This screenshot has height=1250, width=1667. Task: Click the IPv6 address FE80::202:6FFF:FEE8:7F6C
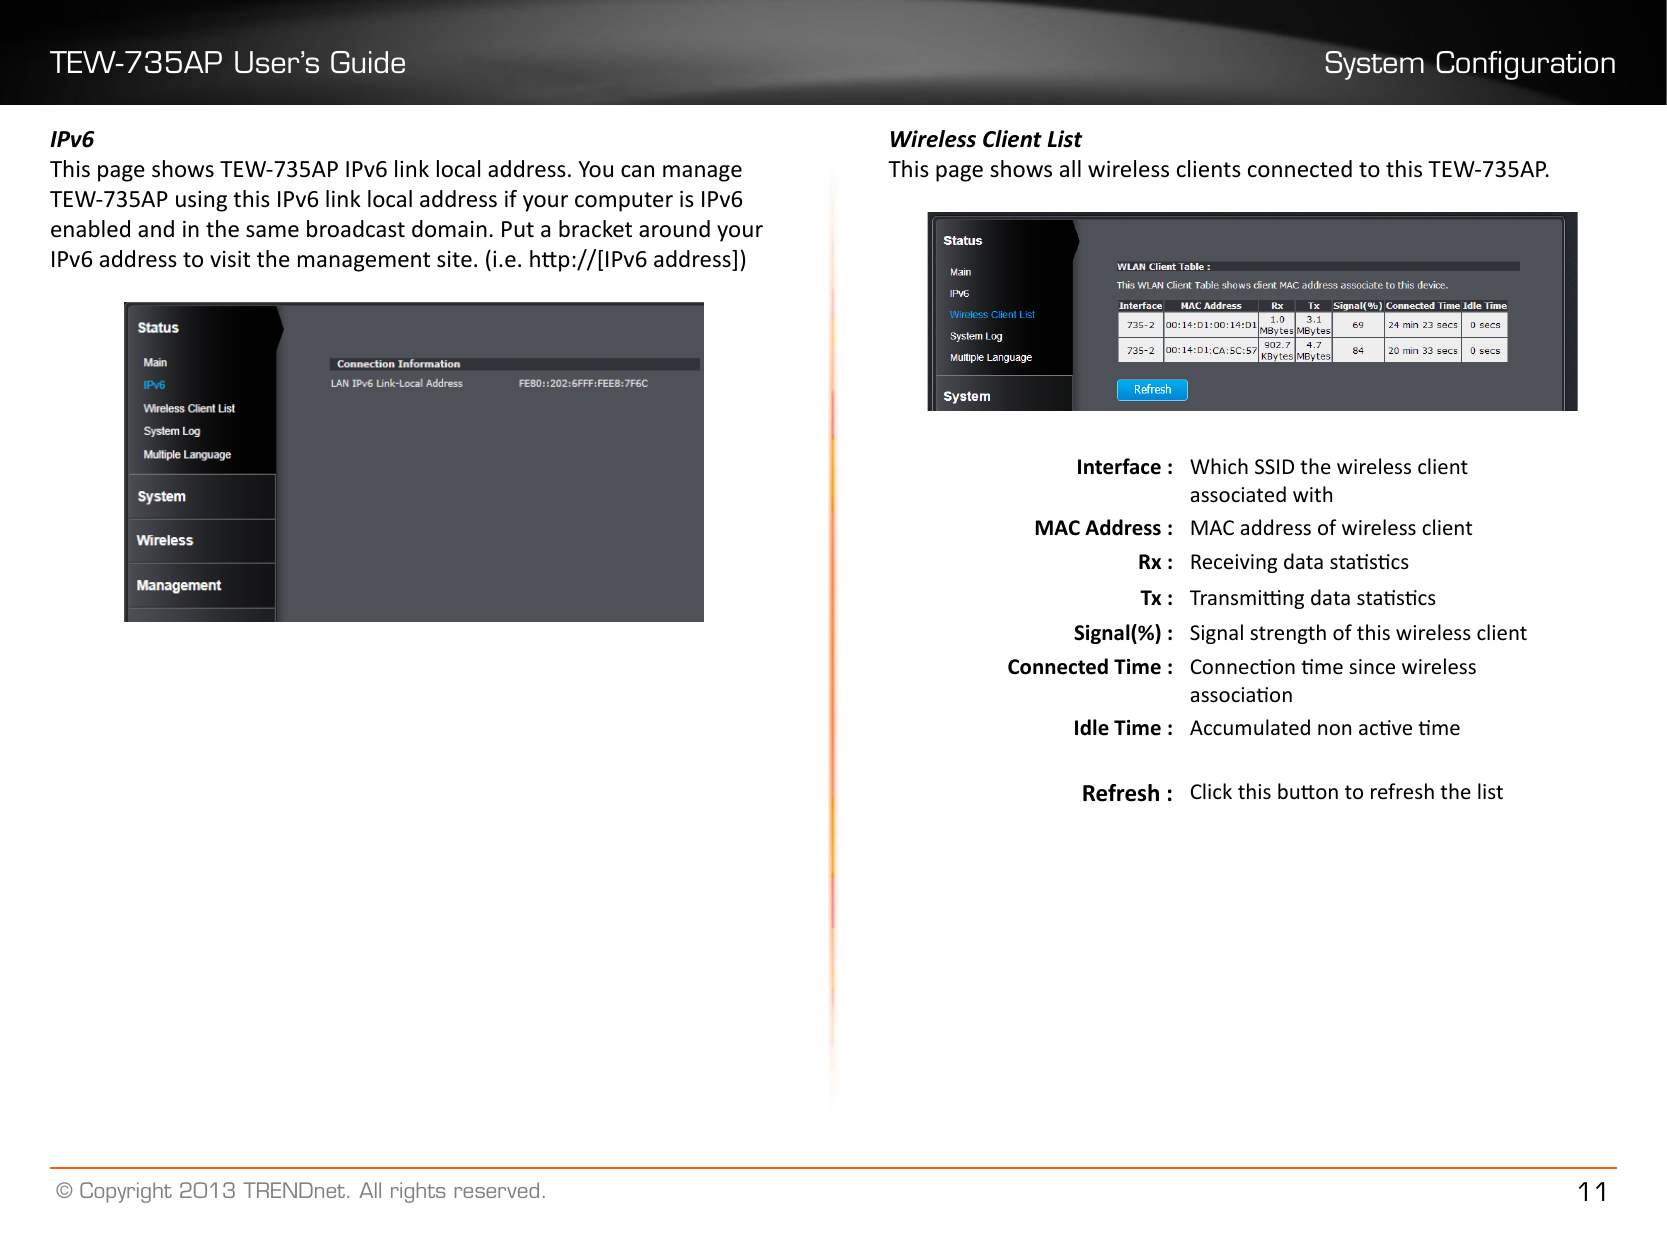tap(583, 383)
